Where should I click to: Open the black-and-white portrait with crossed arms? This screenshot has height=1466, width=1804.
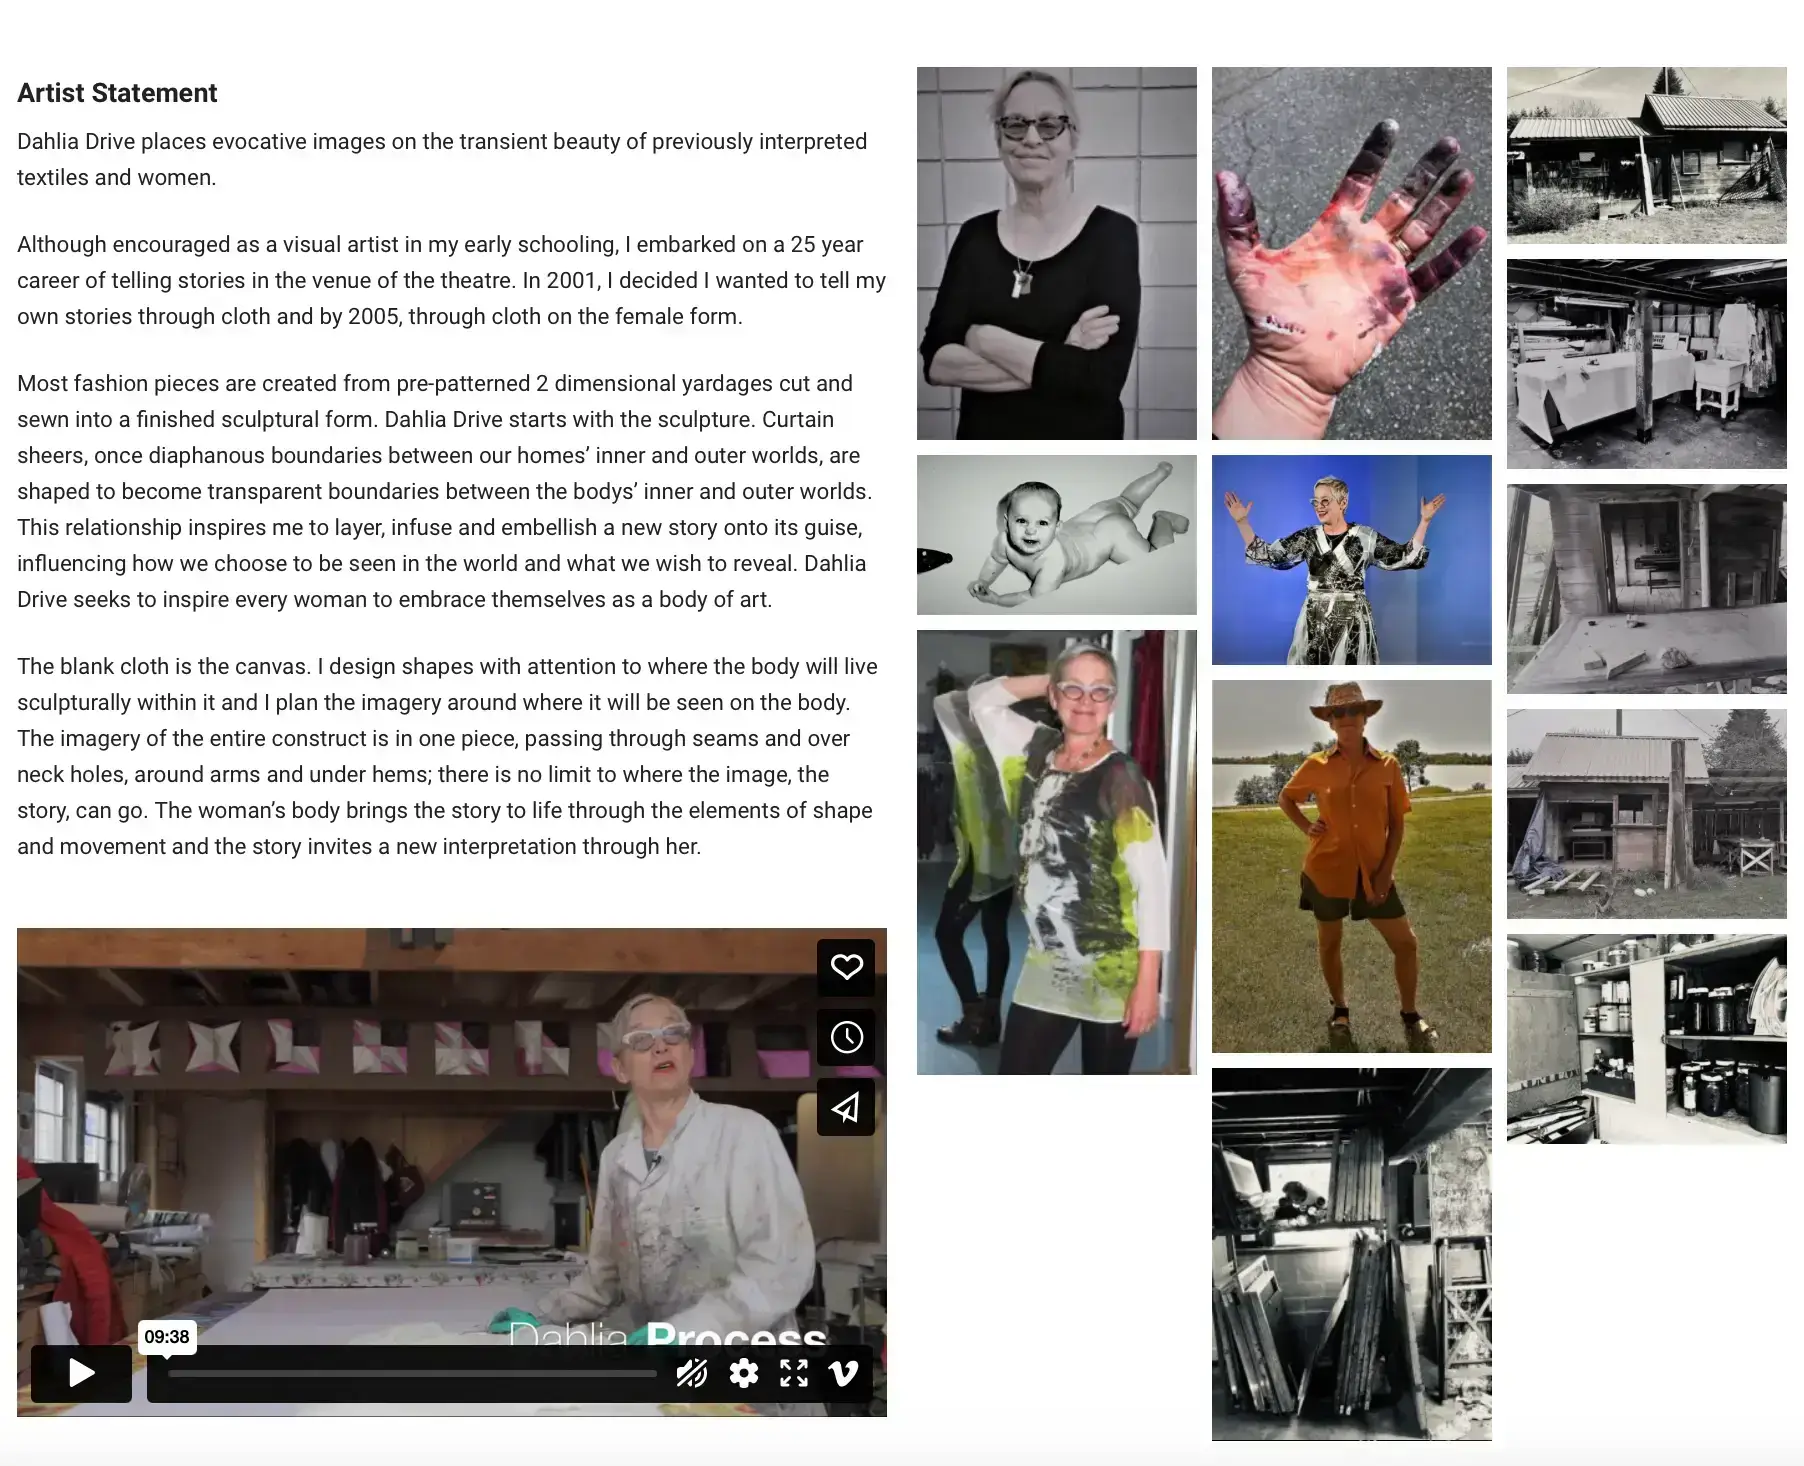click(x=1056, y=253)
